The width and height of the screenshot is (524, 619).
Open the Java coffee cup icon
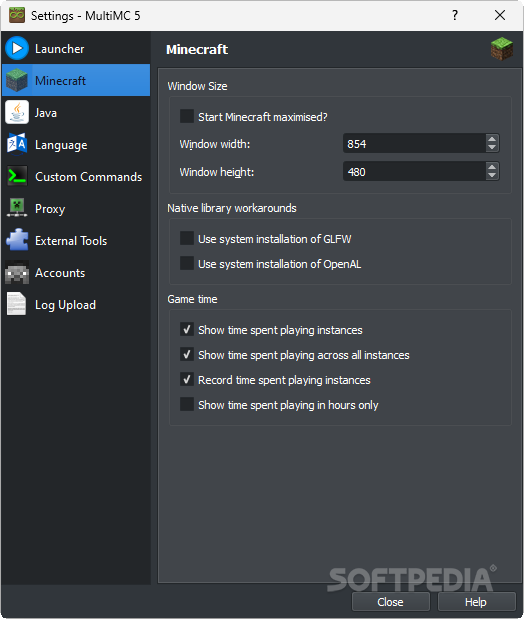[17, 112]
